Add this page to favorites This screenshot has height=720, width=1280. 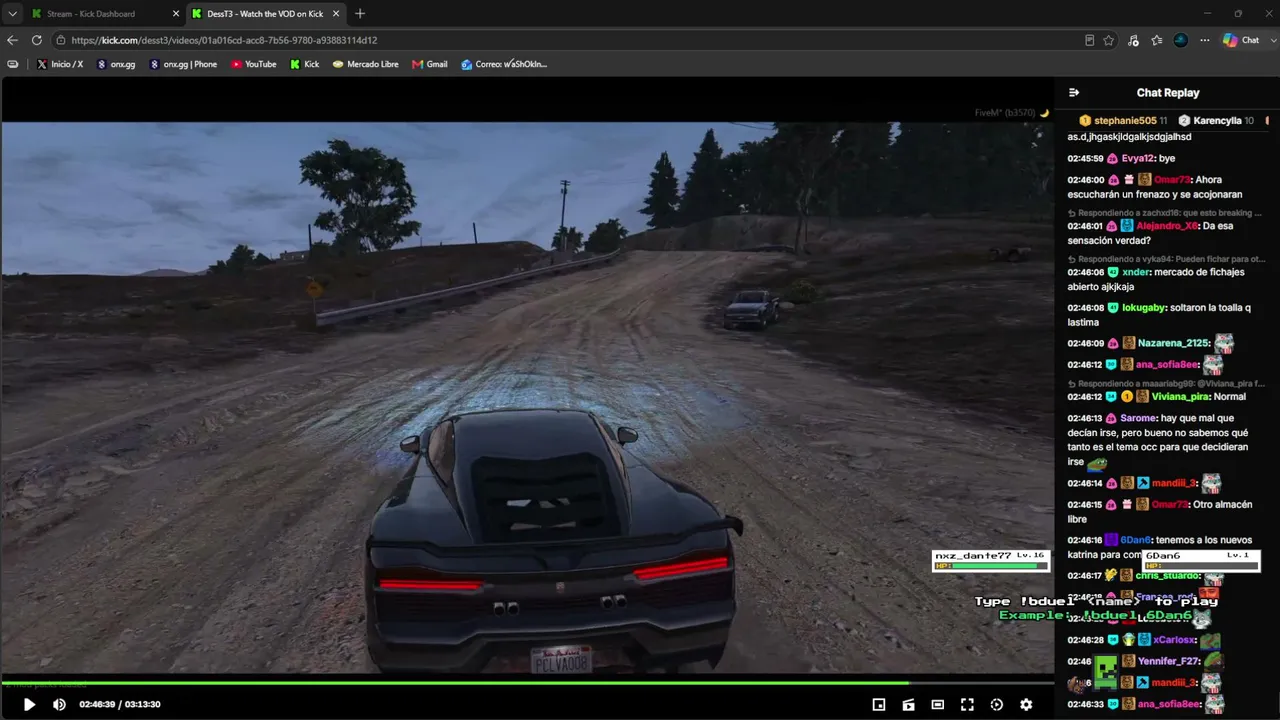click(x=1109, y=40)
